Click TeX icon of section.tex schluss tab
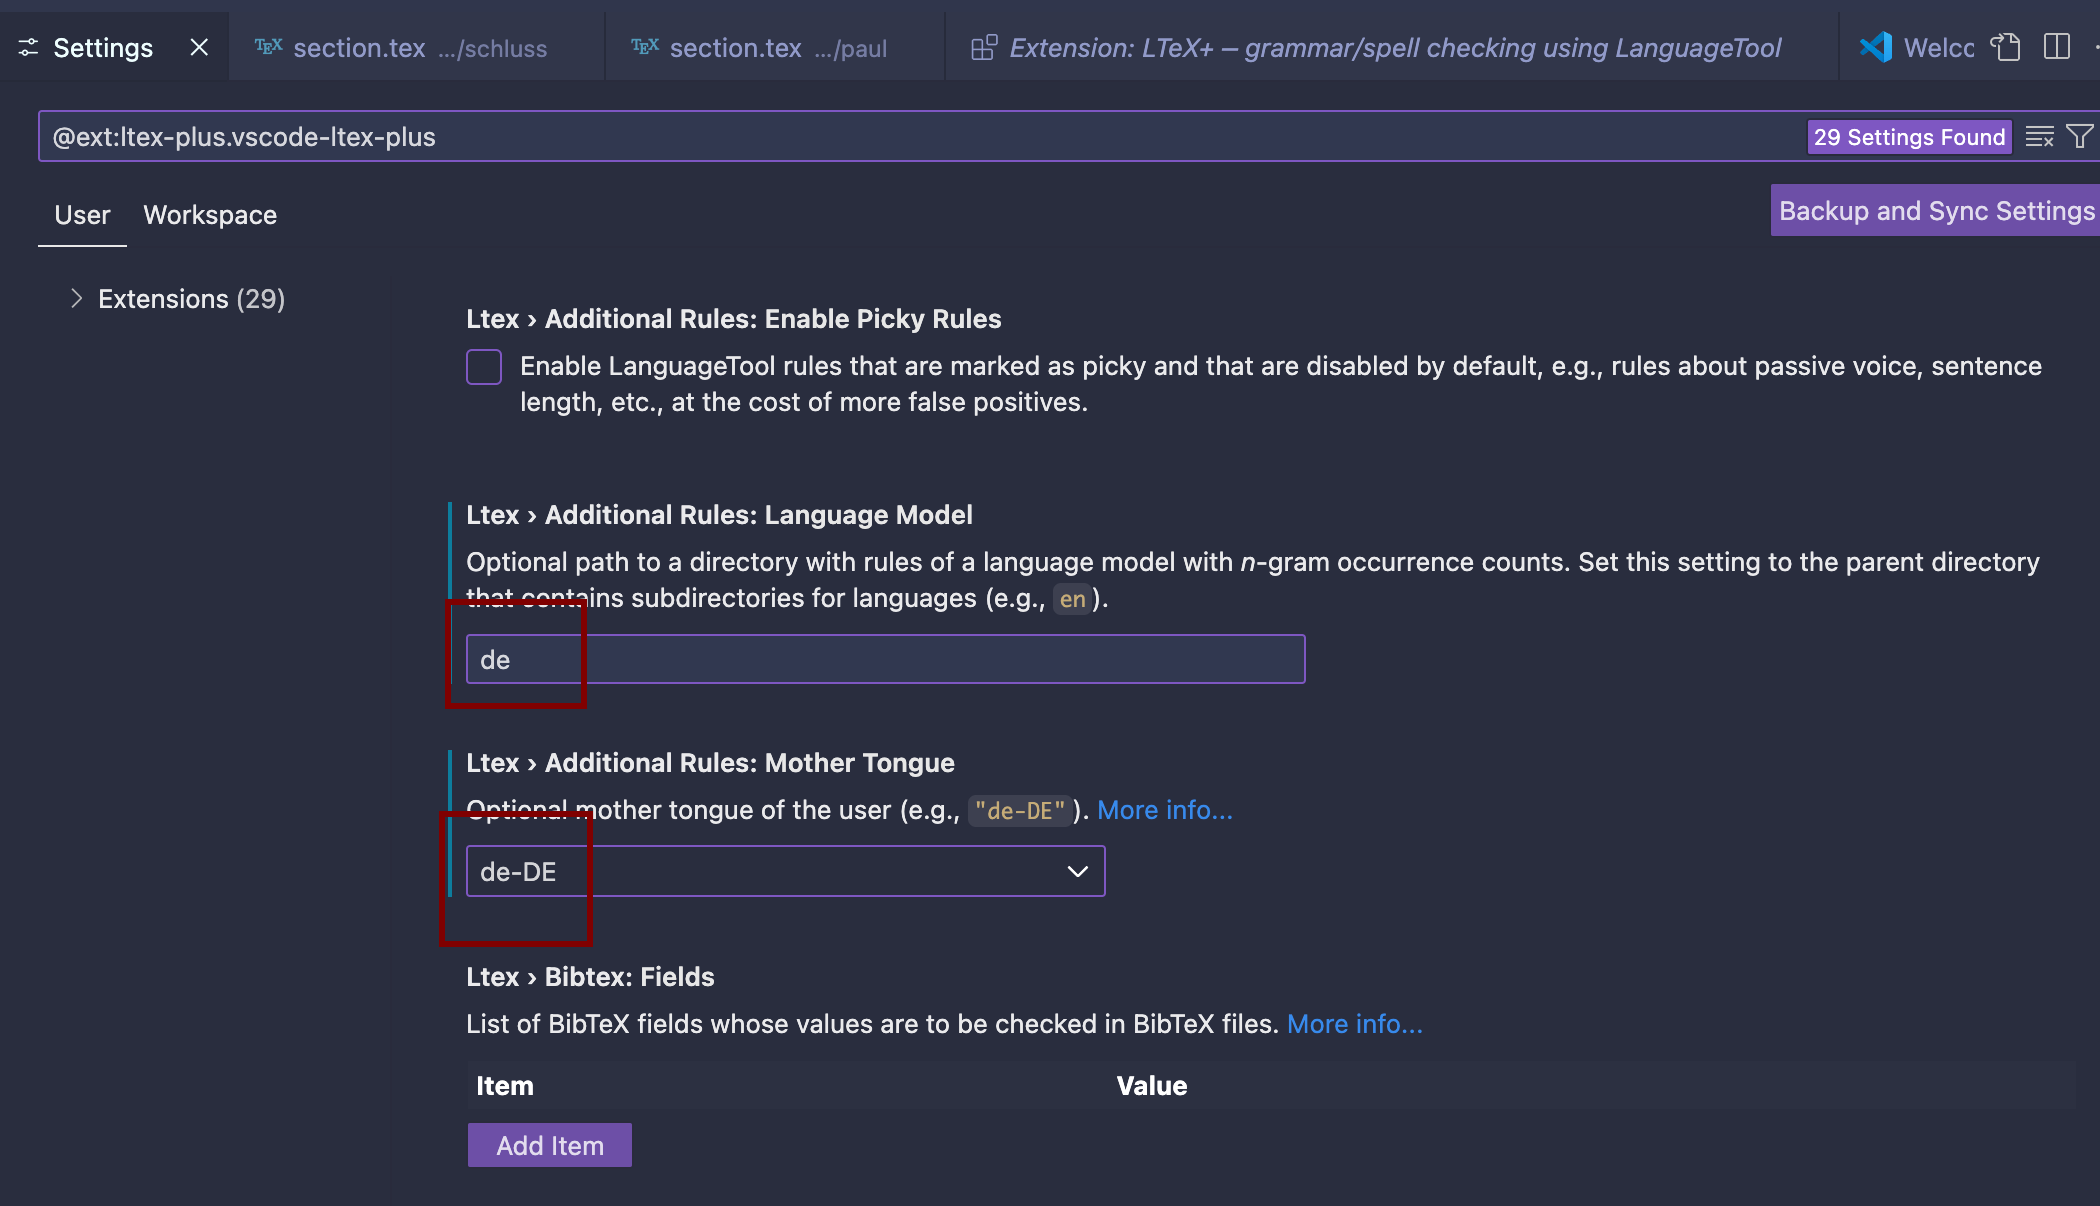 tap(268, 47)
